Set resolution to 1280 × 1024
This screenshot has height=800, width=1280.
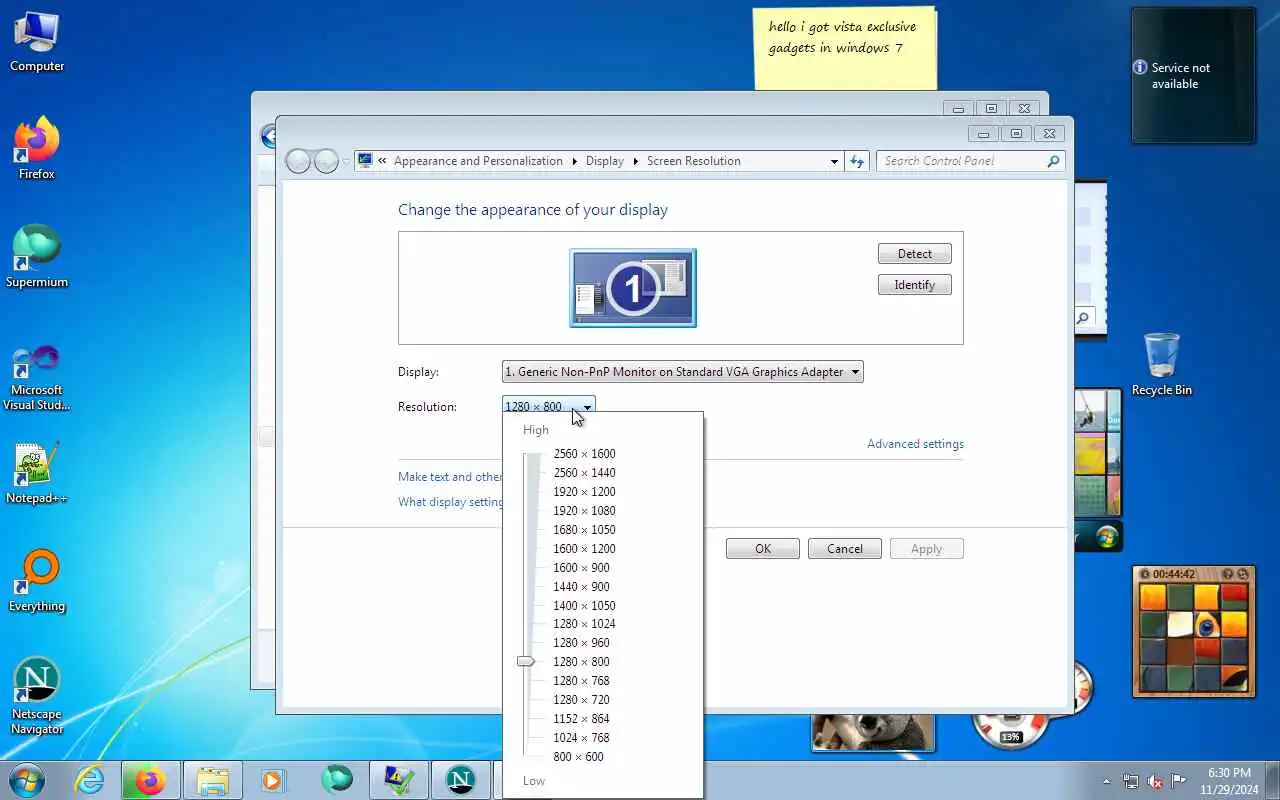tap(584, 624)
